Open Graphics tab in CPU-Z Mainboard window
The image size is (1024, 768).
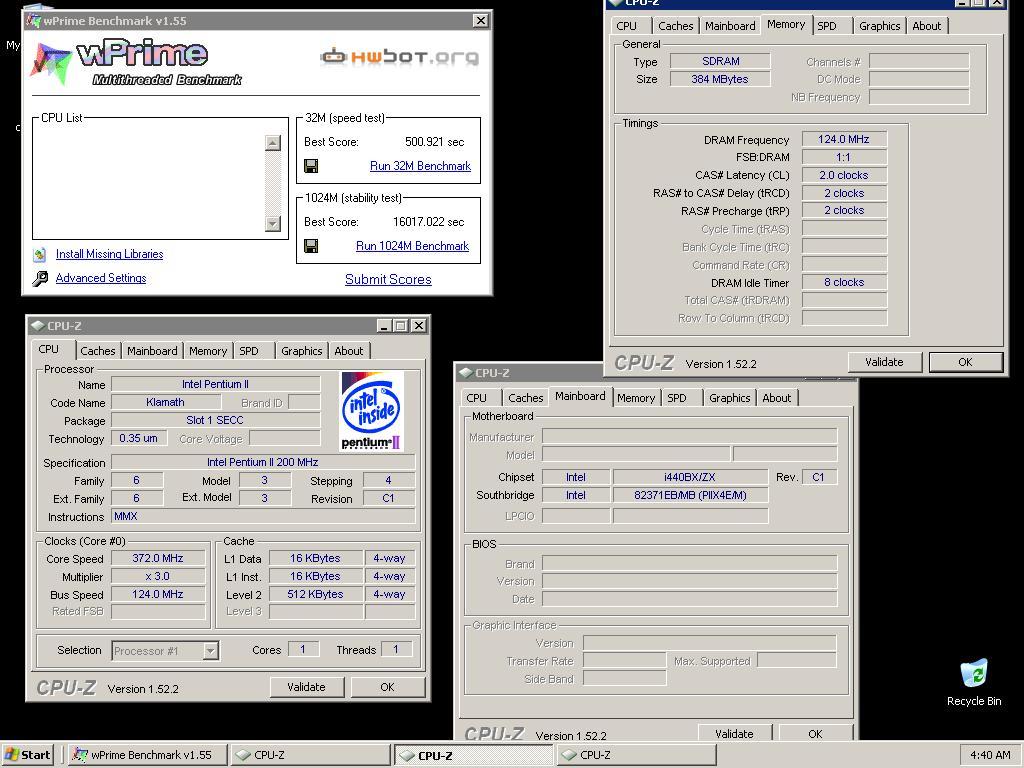[x=729, y=398]
